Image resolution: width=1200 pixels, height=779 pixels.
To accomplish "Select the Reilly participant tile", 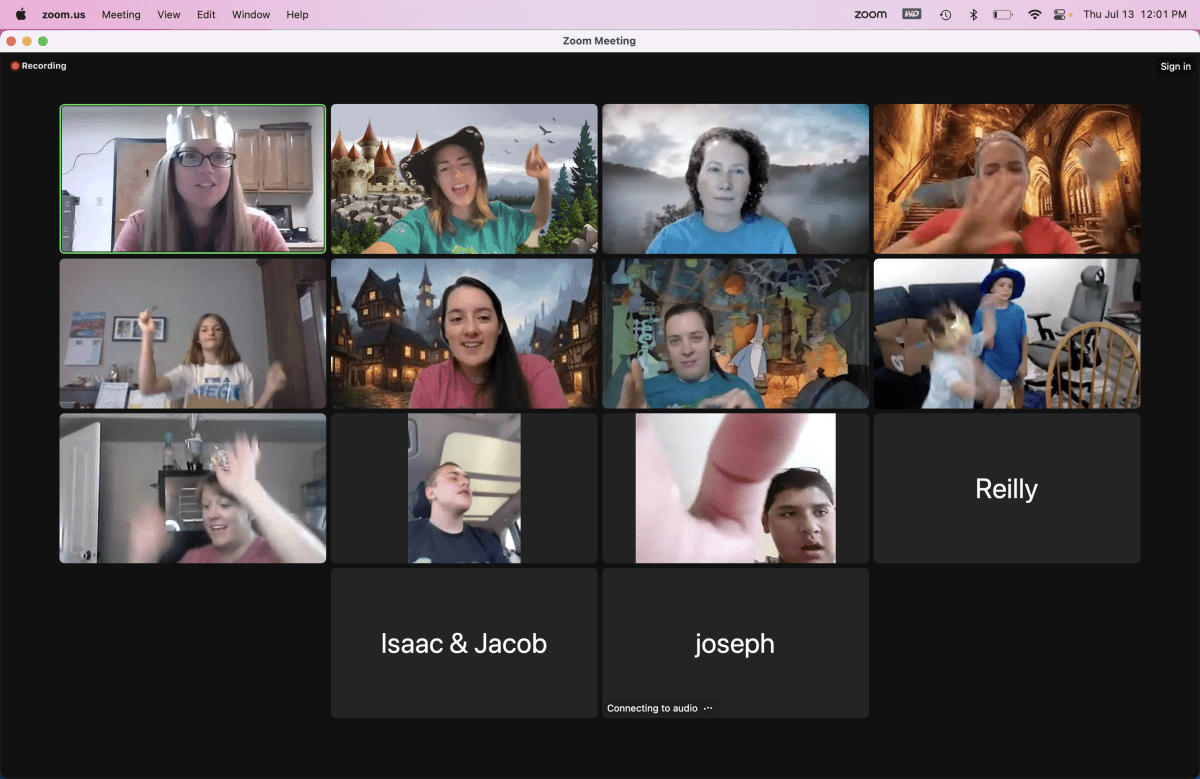I will 1006,489.
